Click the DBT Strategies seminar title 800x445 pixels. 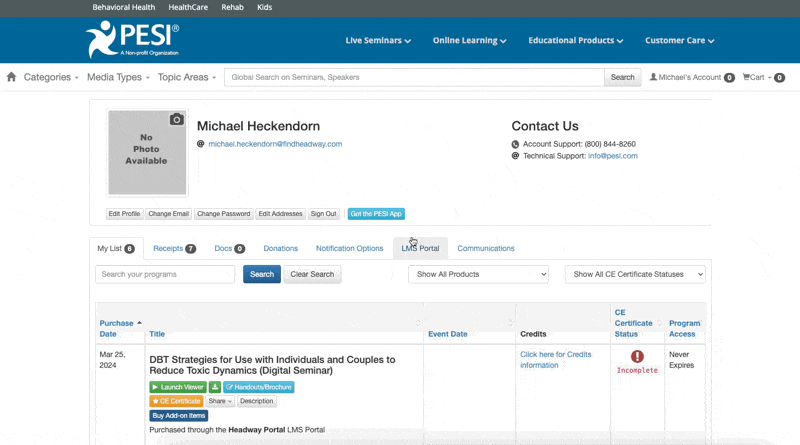272,365
